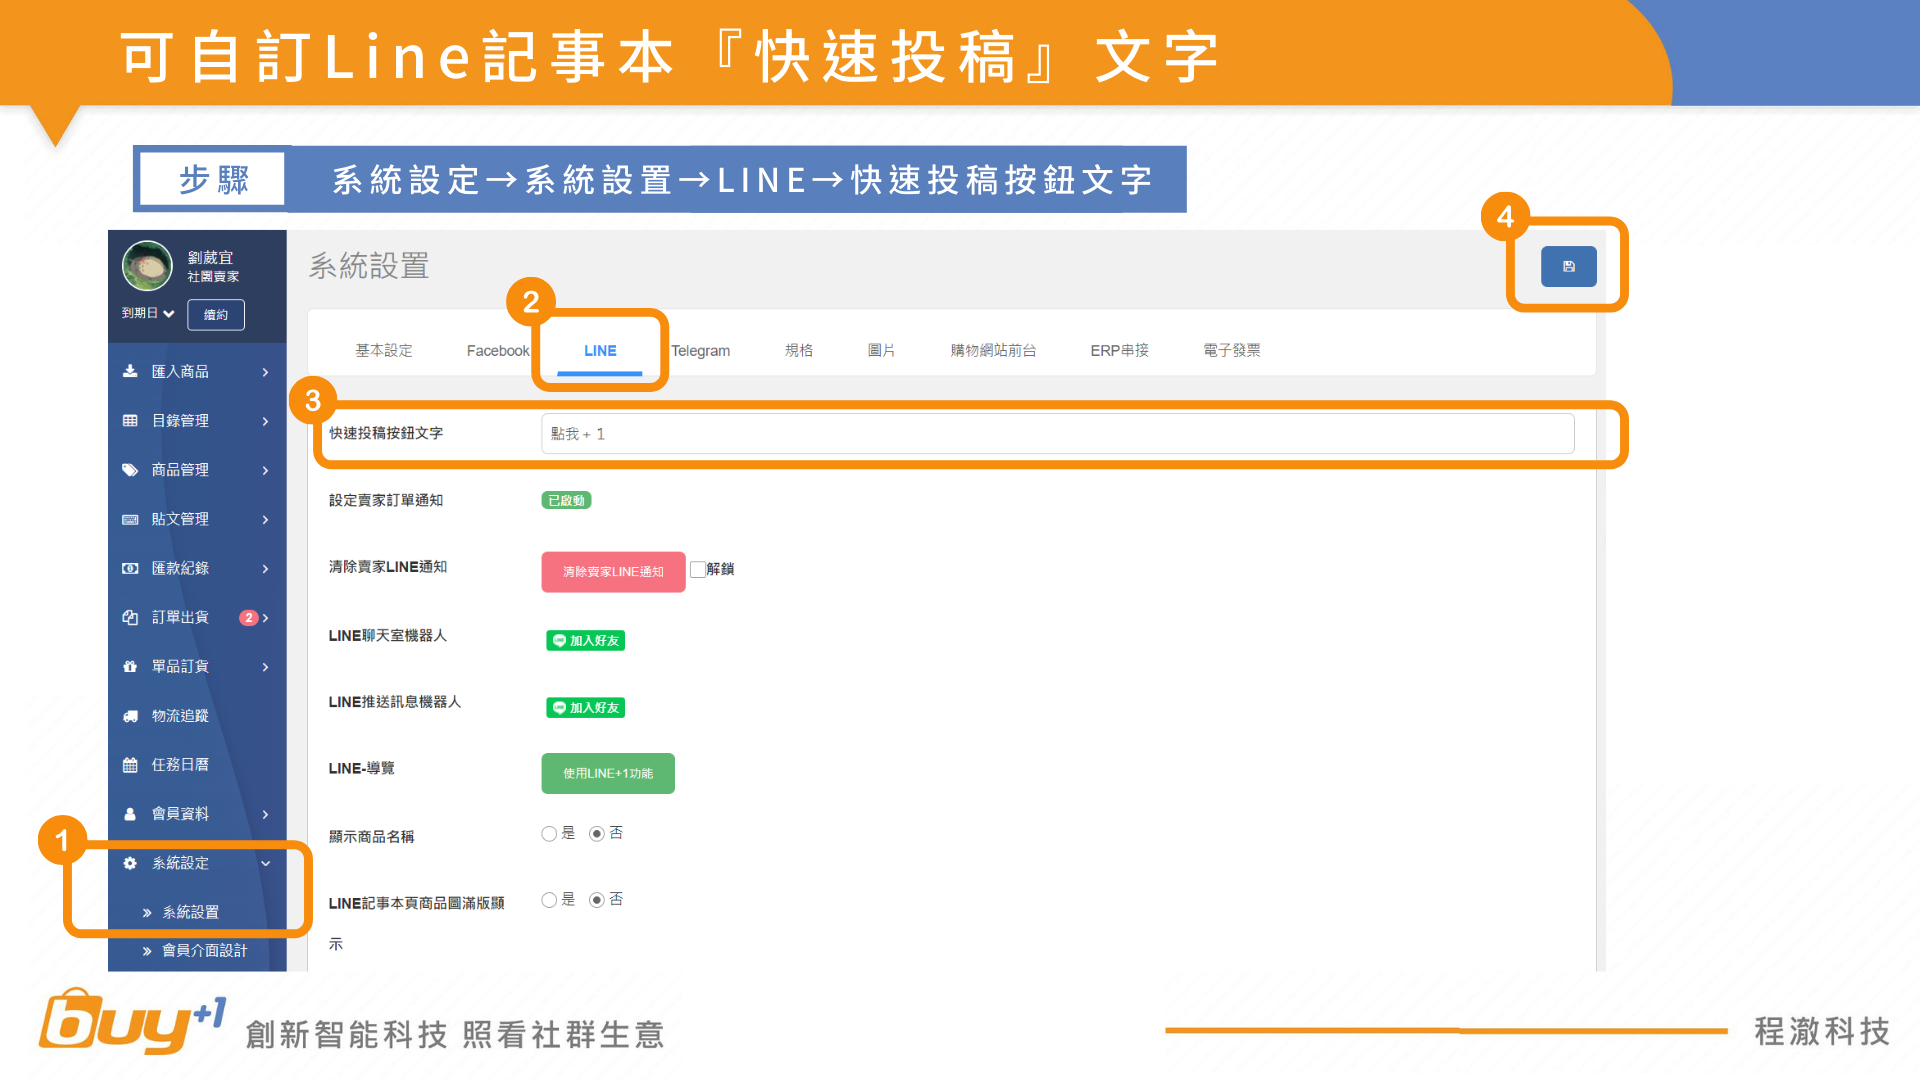
Task: Click the blue save icon button
Action: [x=1568, y=267]
